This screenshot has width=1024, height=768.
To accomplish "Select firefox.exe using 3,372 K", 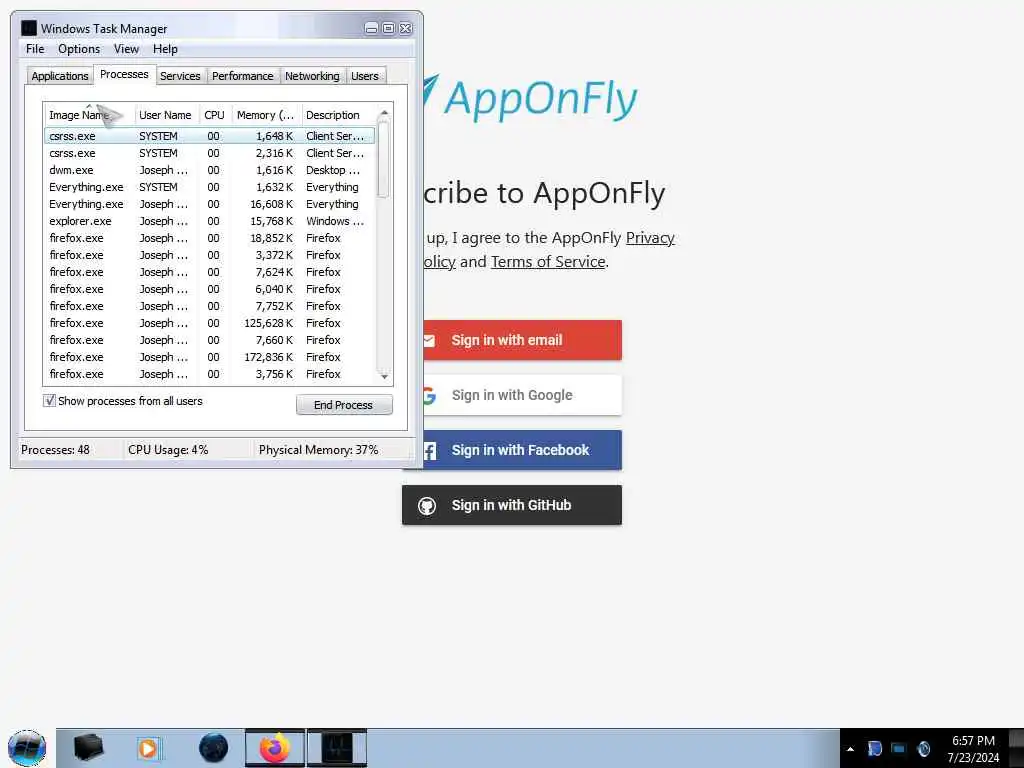I will tap(210, 255).
